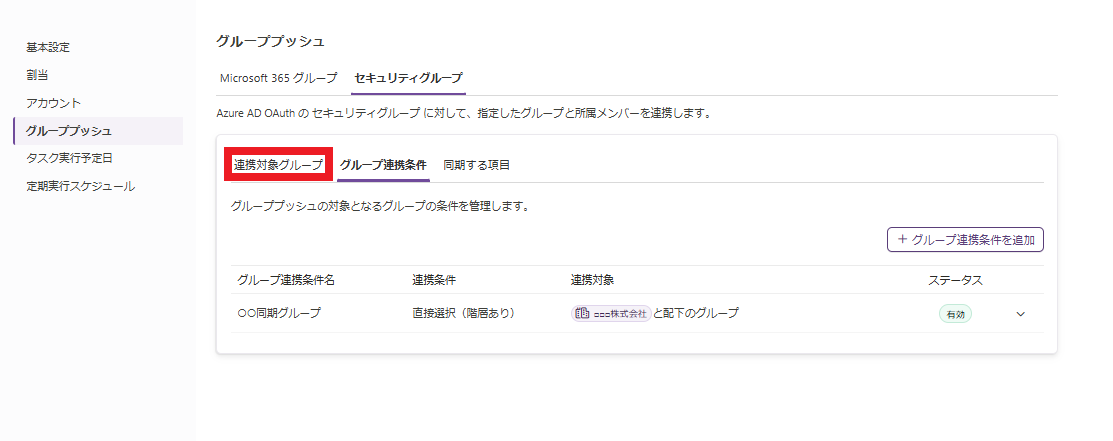Viewport: 1113px width, 441px height.
Task: Select the グループ連携条件 sub-tab
Action: coord(383,165)
